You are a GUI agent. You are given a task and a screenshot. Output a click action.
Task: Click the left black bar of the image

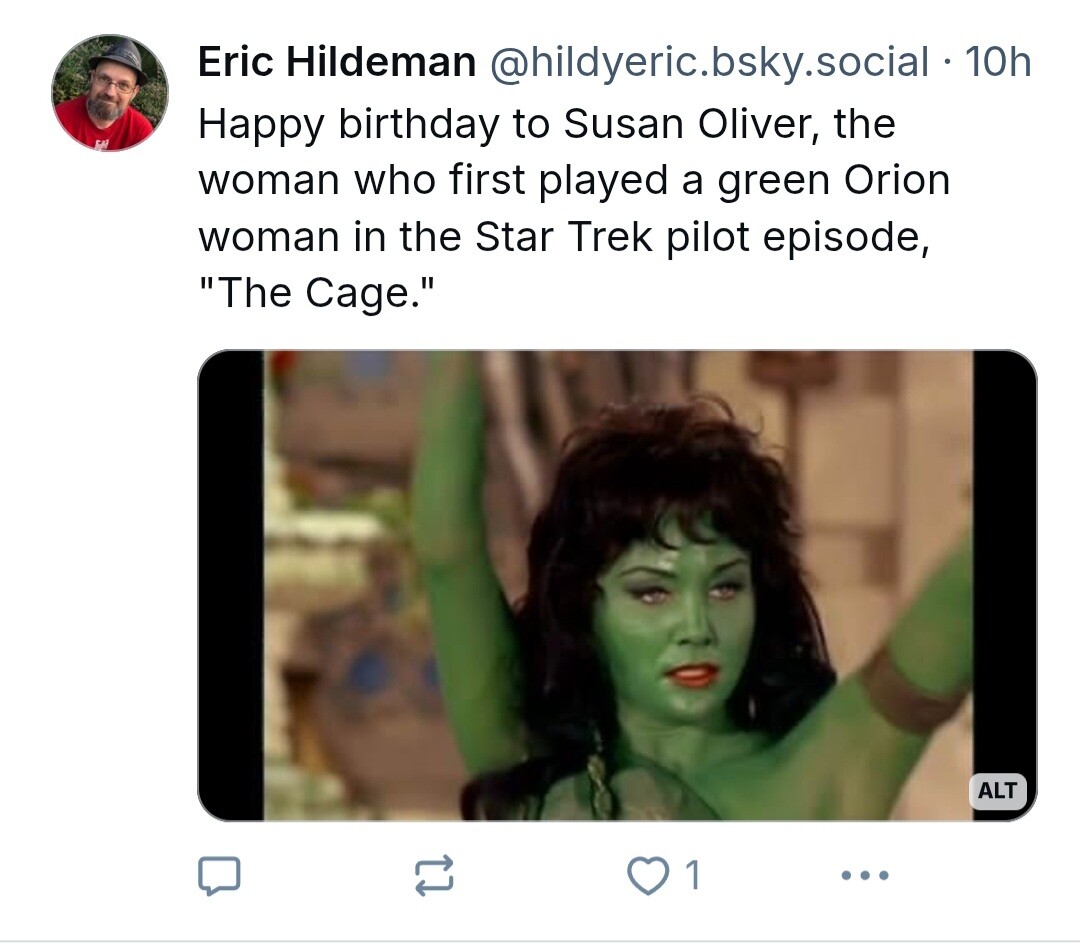click(x=231, y=585)
